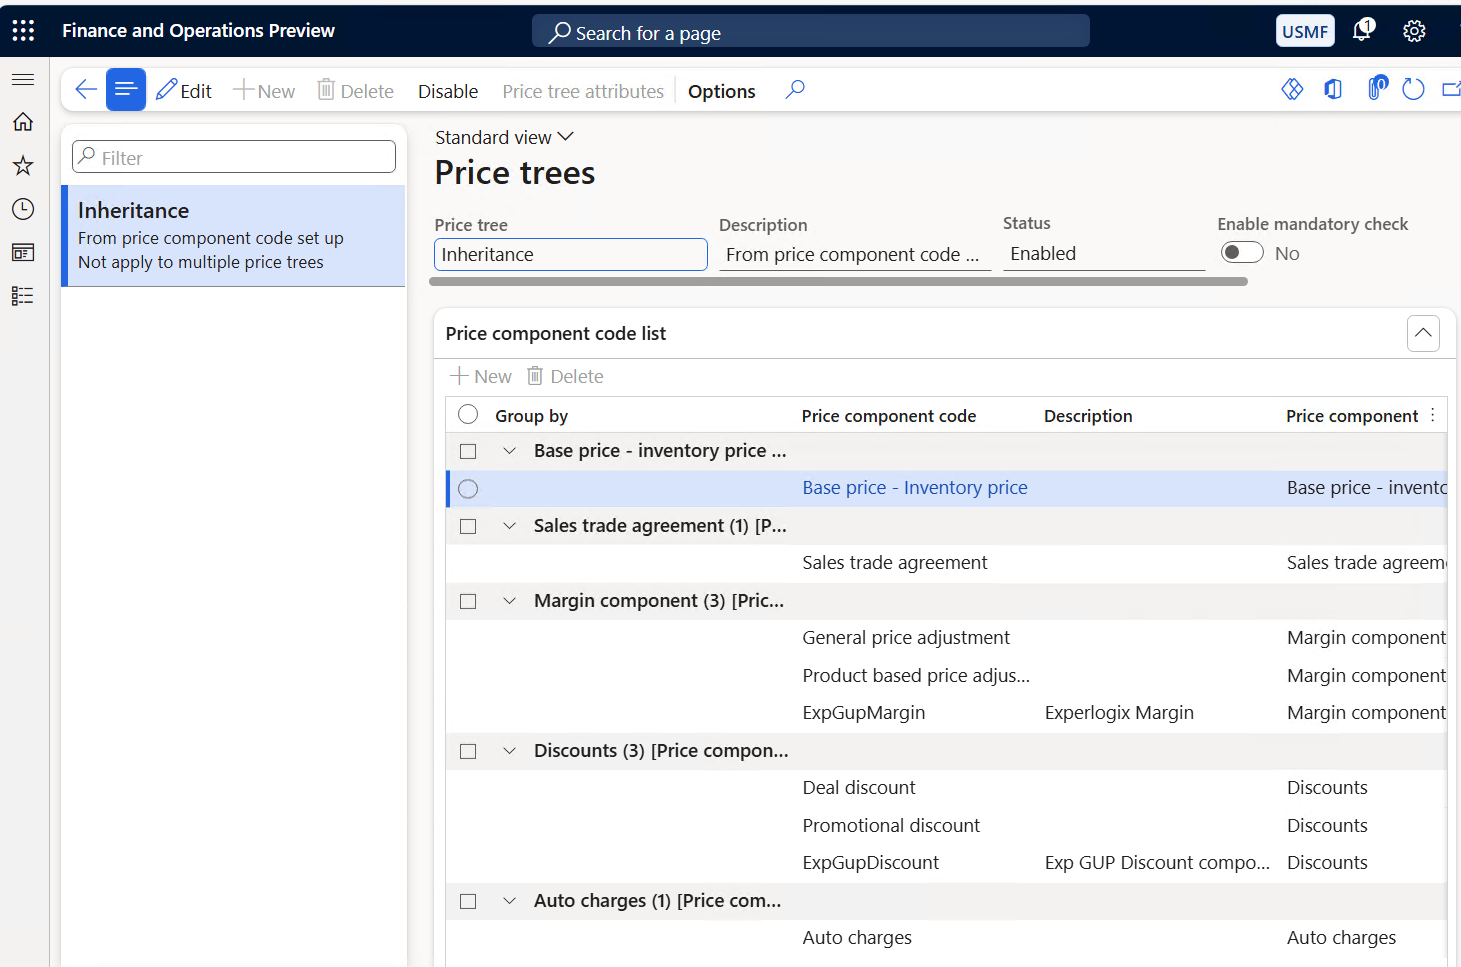Viewport: 1461px width, 967px height.
Task: Click the USMF company button
Action: coord(1305,31)
